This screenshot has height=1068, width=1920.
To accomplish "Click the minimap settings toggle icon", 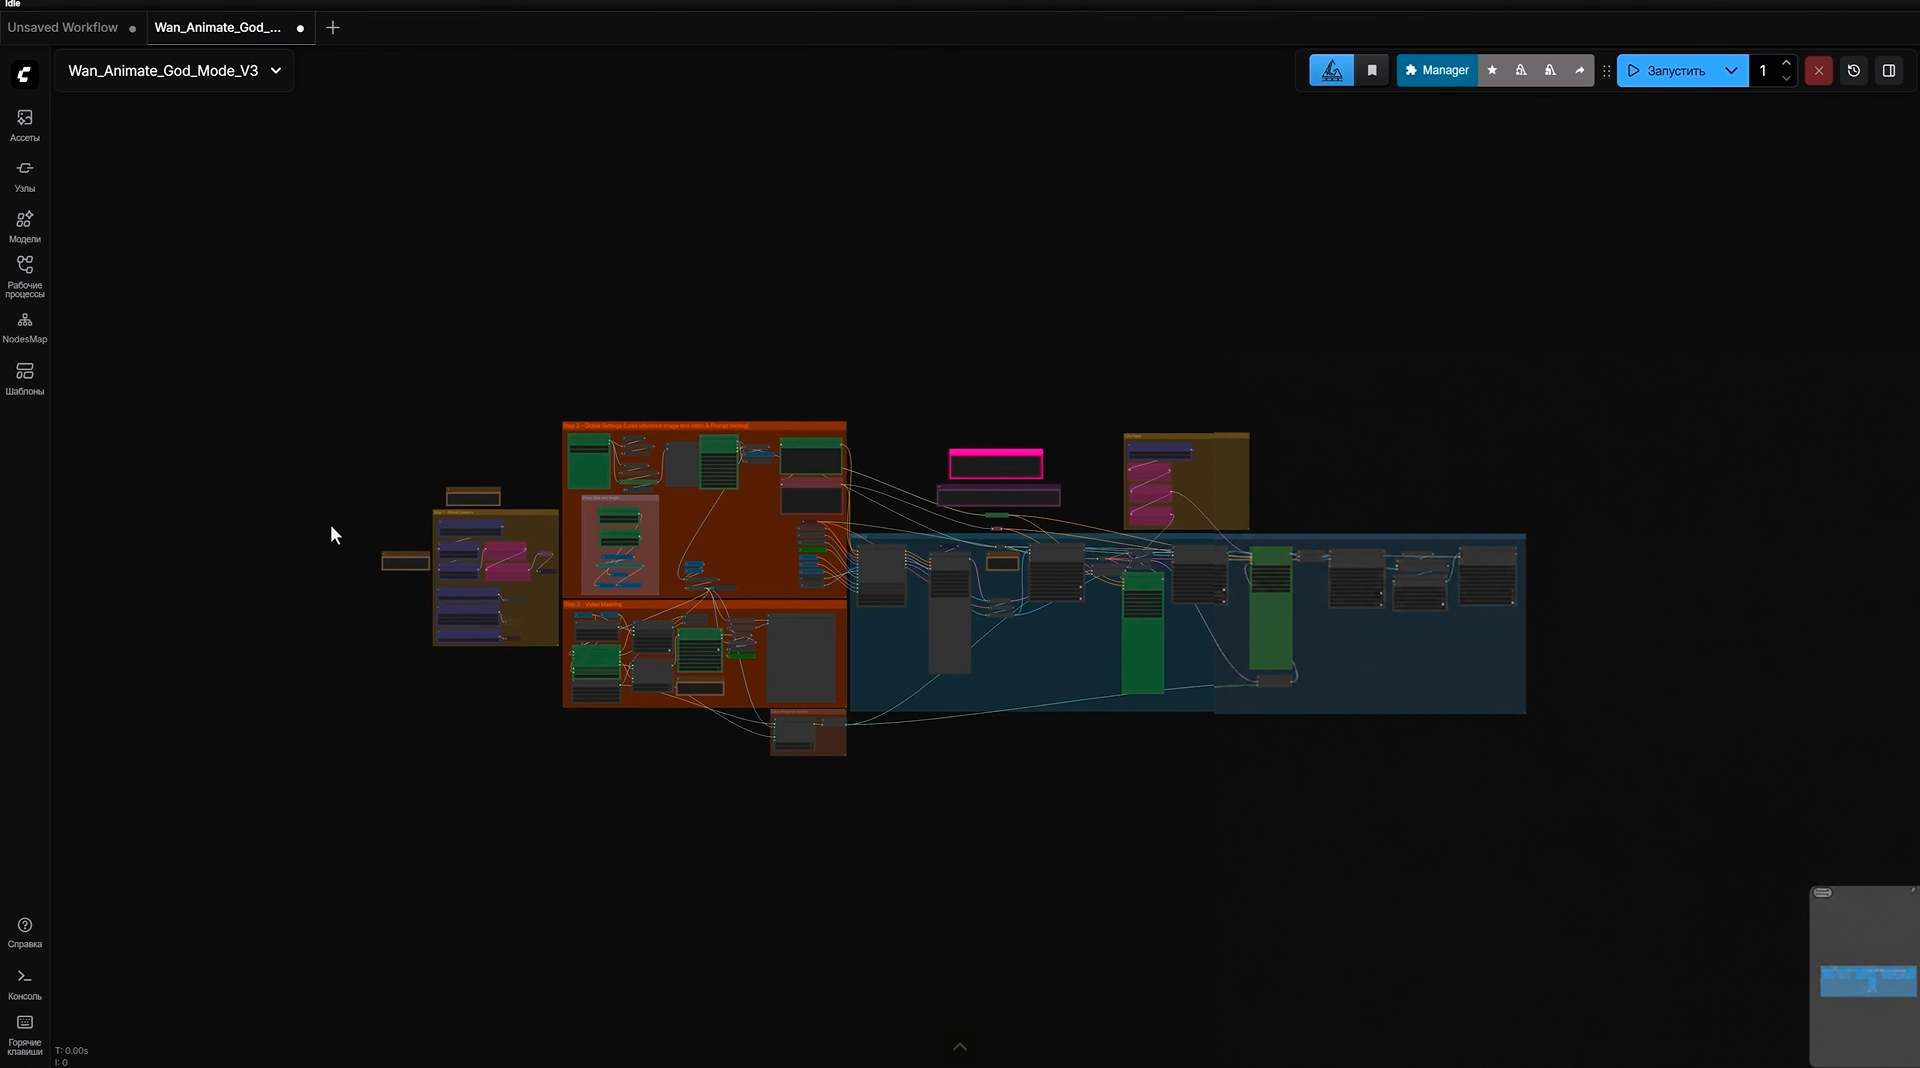I will [x=1823, y=893].
